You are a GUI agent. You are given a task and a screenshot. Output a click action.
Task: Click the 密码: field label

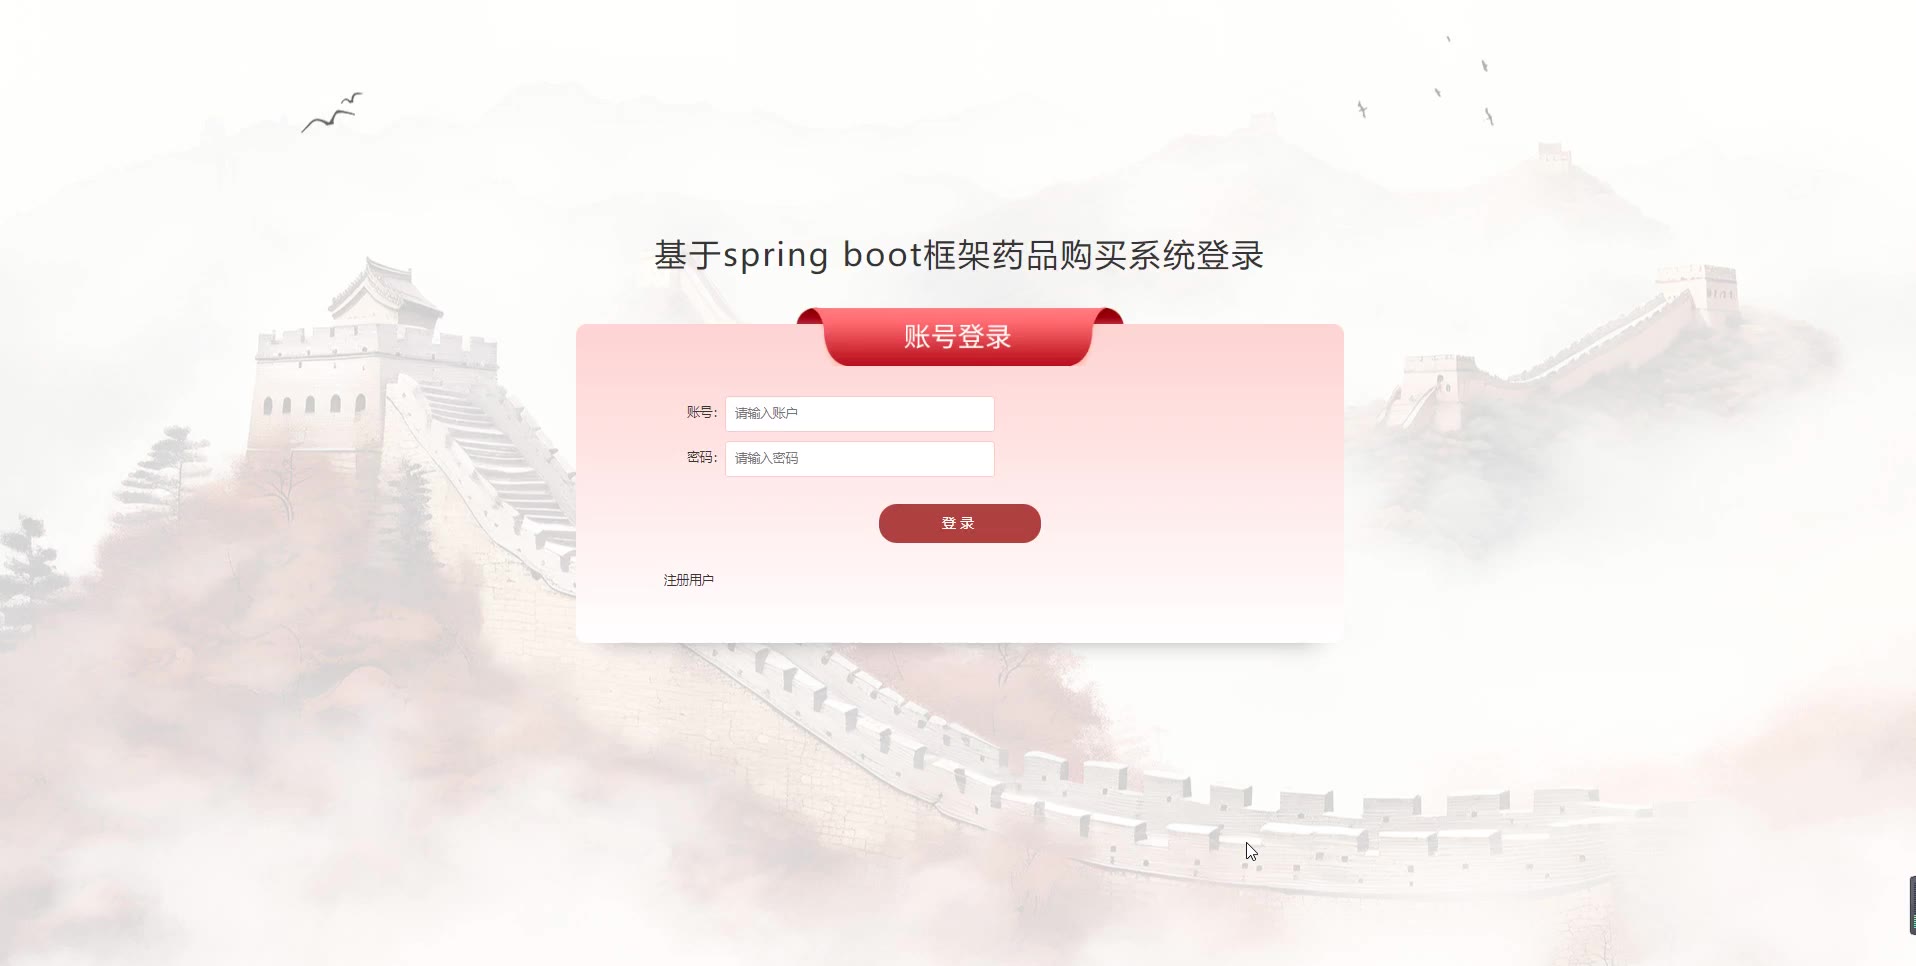702,457
